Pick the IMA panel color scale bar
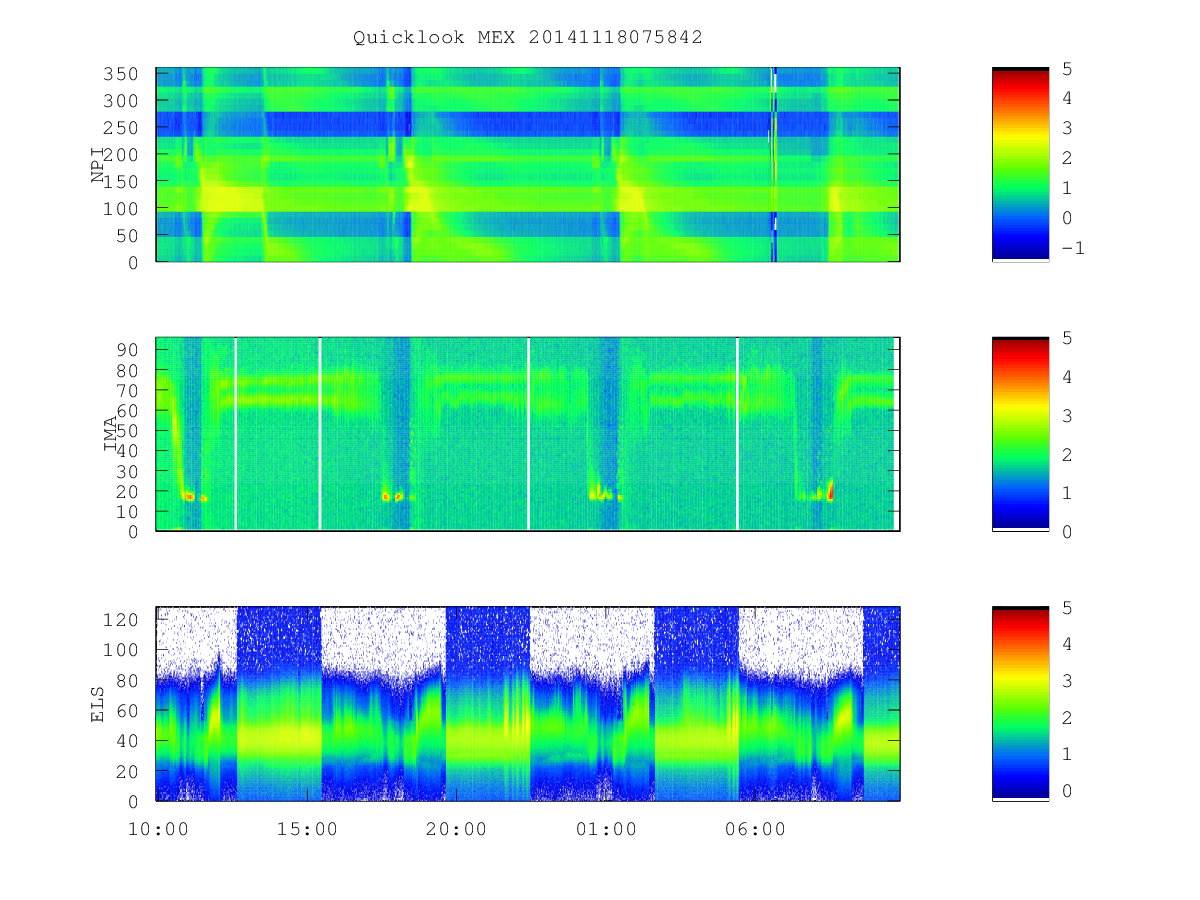1200x900 pixels. (x=1020, y=434)
